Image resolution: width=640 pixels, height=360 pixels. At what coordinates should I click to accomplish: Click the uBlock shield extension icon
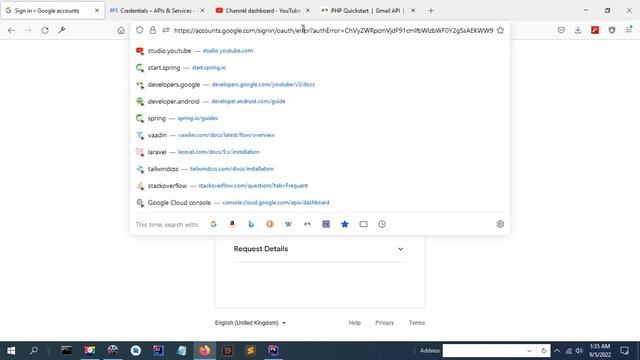pos(612,30)
